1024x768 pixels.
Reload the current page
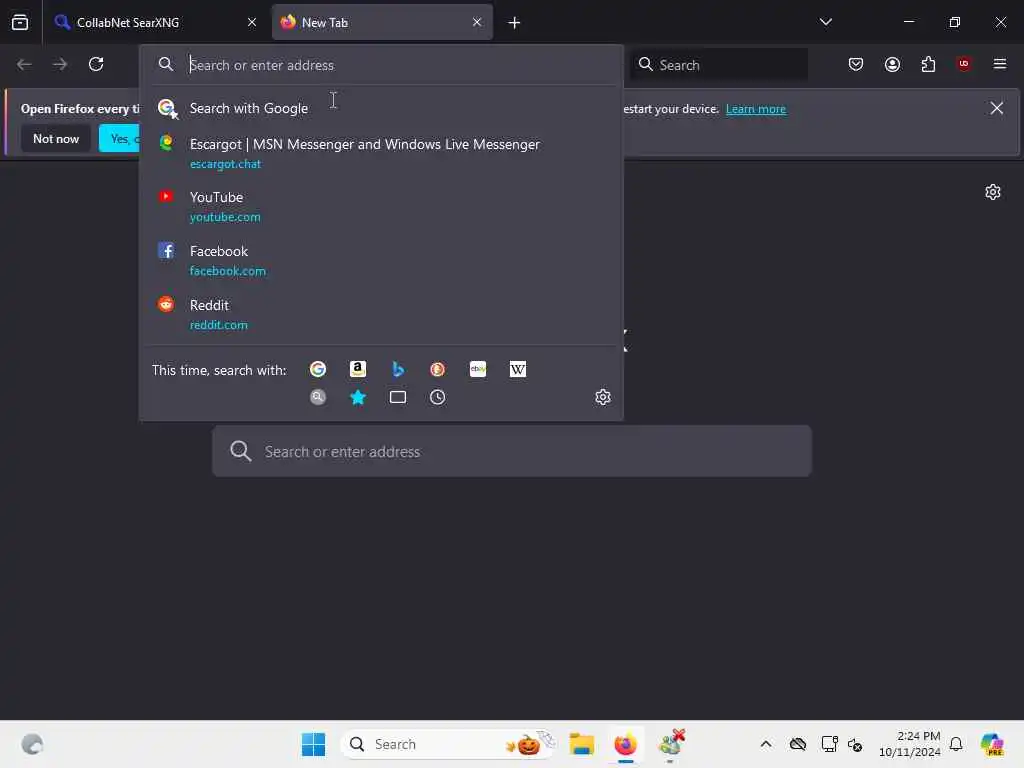point(96,64)
